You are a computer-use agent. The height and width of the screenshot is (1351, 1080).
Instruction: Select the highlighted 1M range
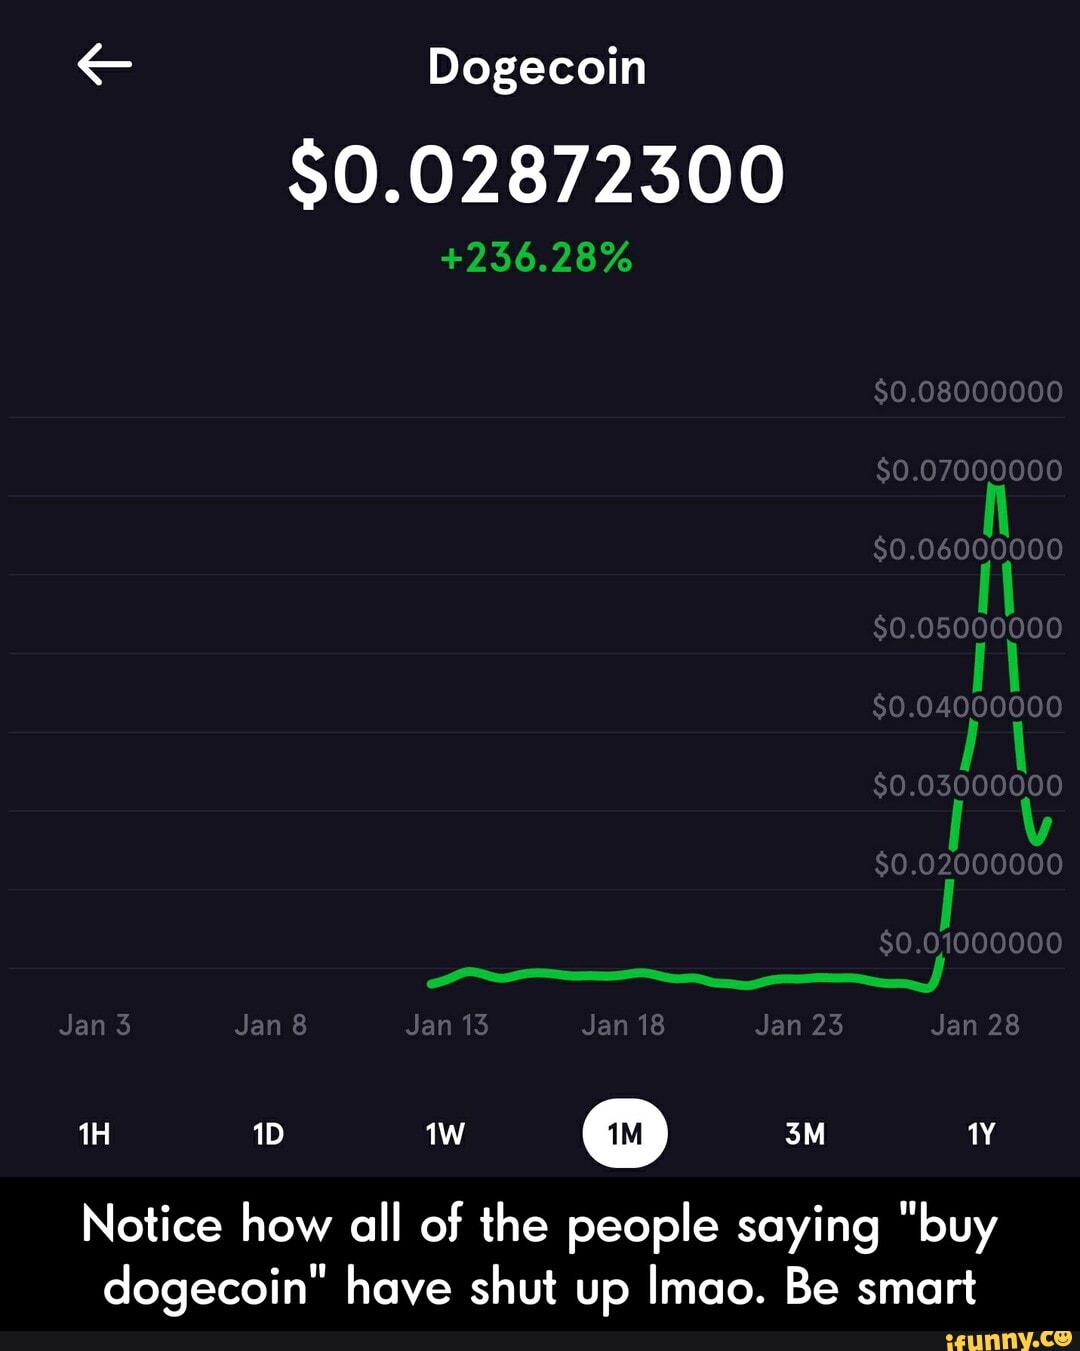[x=625, y=1133]
